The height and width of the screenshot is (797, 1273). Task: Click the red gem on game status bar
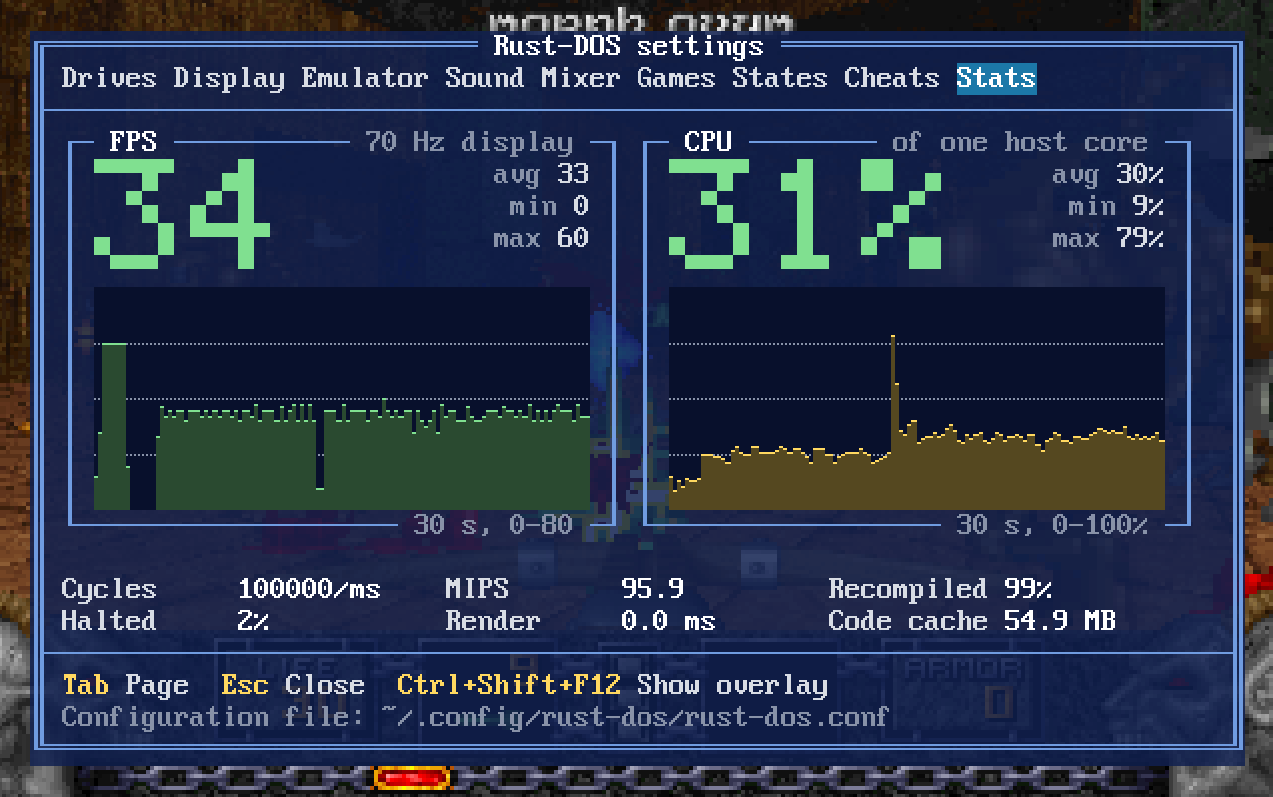pyautogui.click(x=412, y=778)
